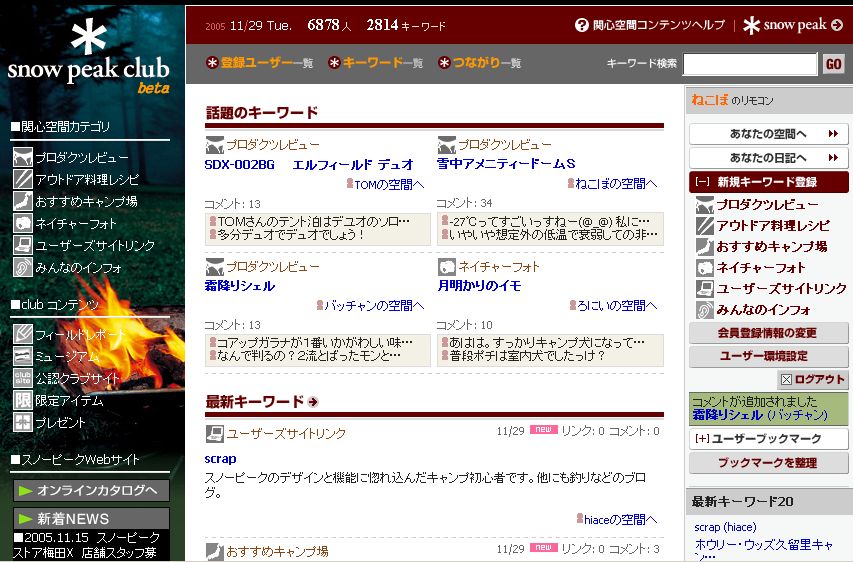853x562 pixels.
Task: Click the プロダクツレビュー icon in left sidebar
Action: coord(23,158)
